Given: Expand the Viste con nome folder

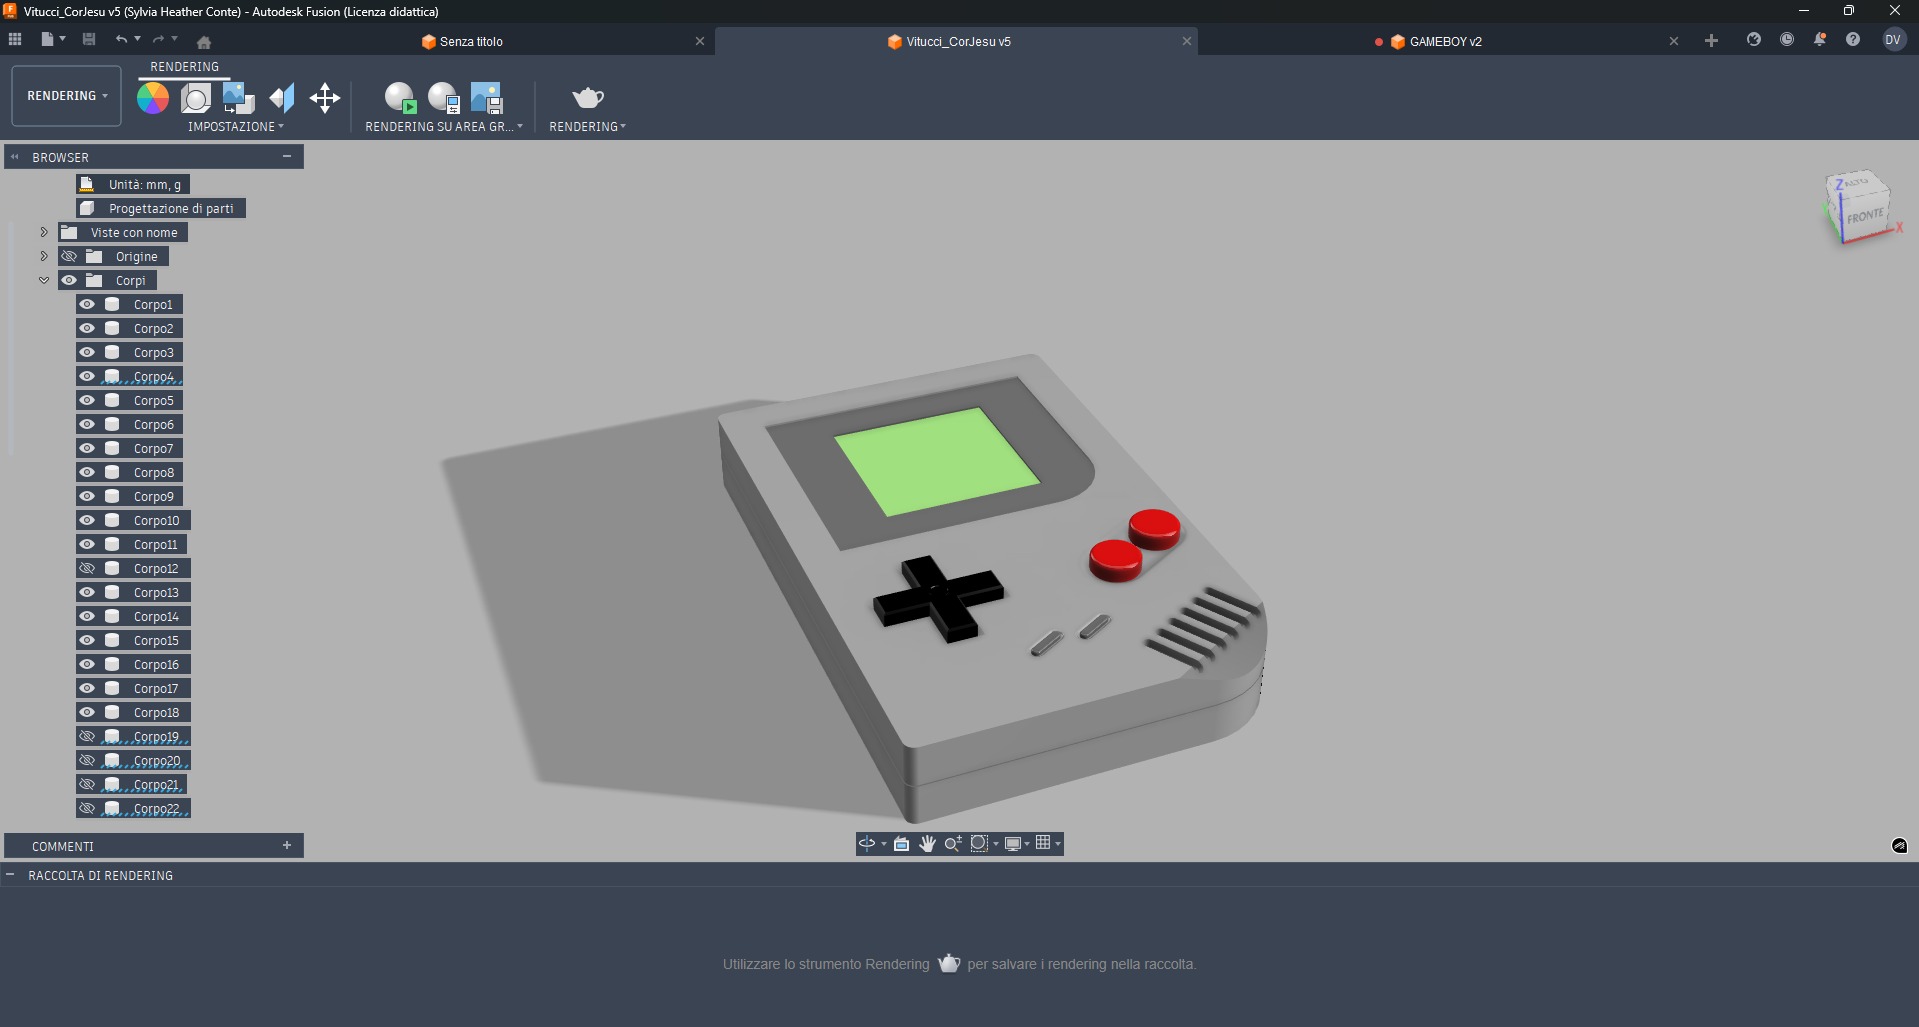Looking at the screenshot, I should click(43, 232).
